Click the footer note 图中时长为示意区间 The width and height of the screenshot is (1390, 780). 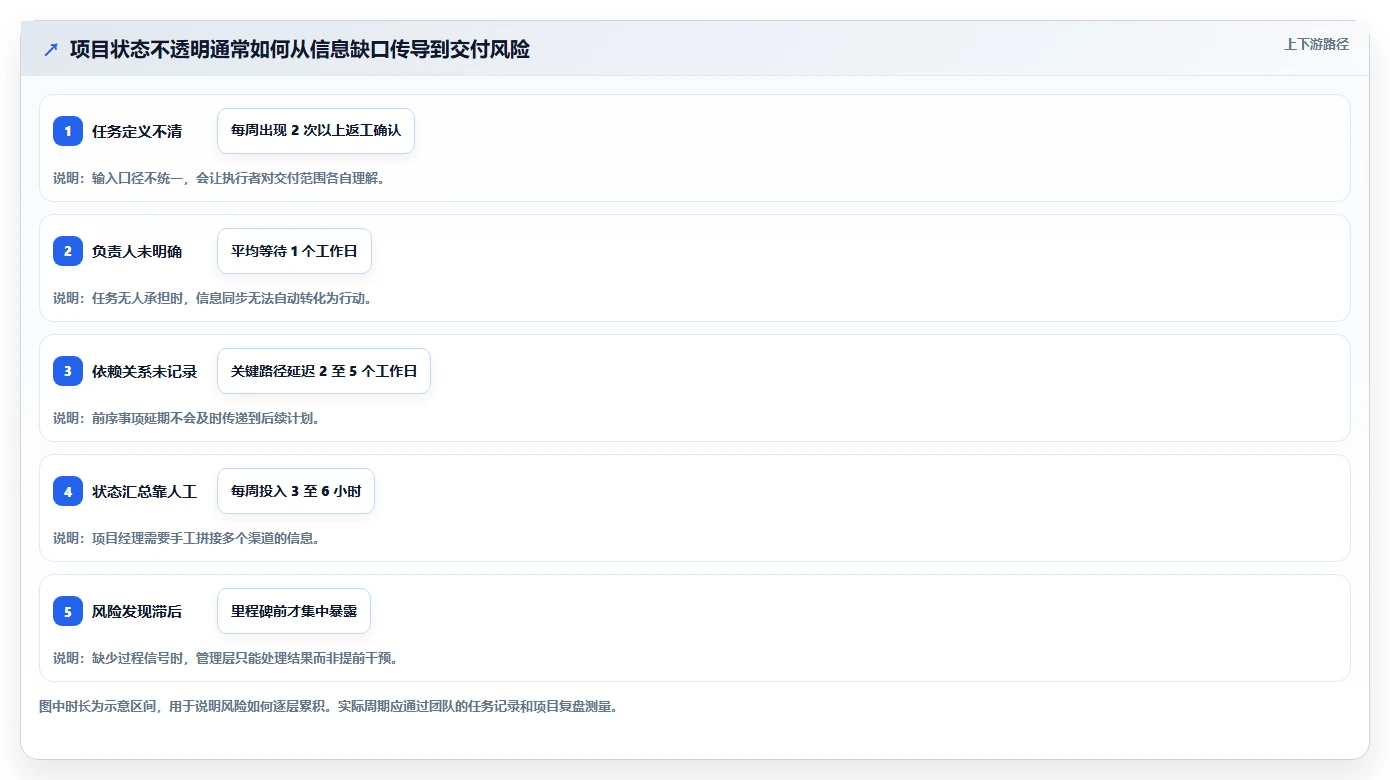pos(329,706)
